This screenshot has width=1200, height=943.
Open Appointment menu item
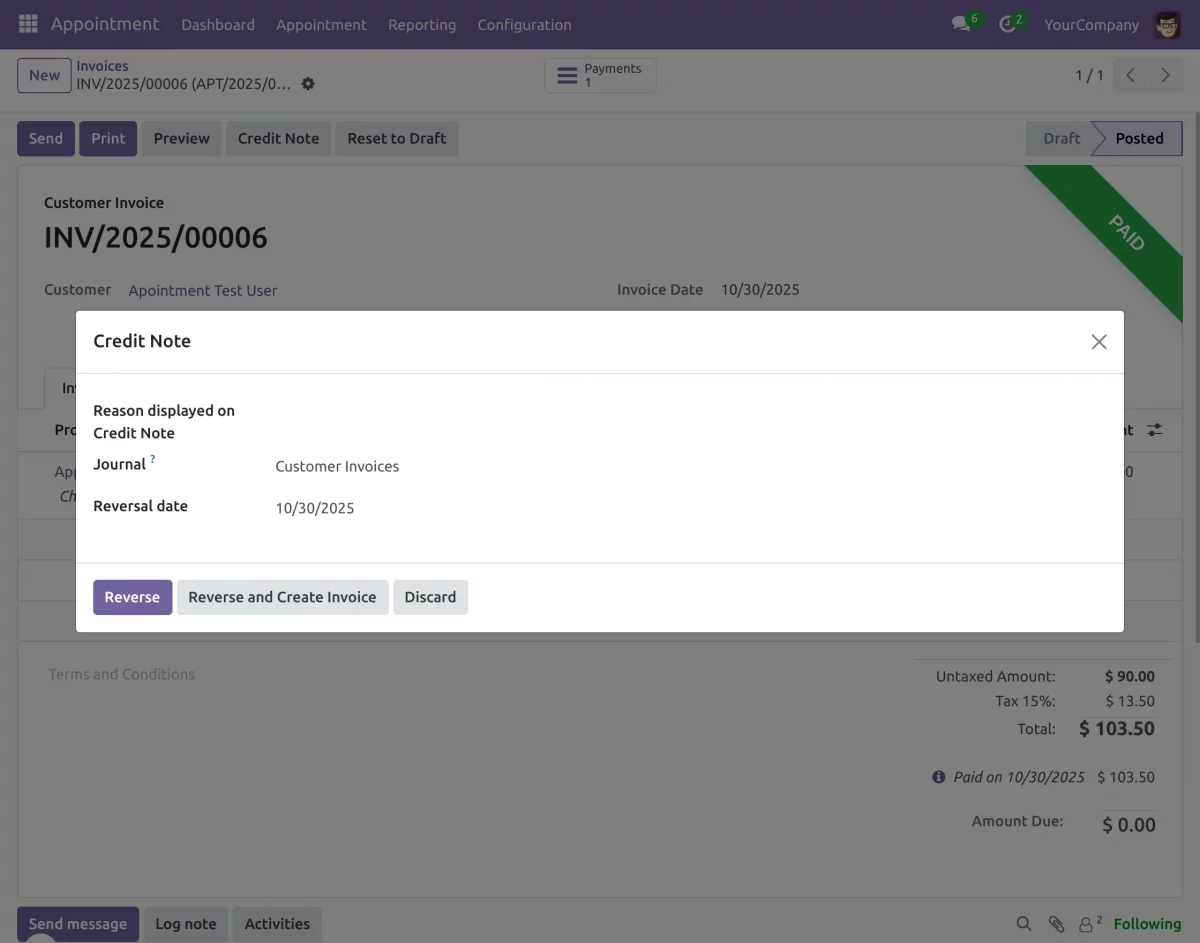click(321, 24)
